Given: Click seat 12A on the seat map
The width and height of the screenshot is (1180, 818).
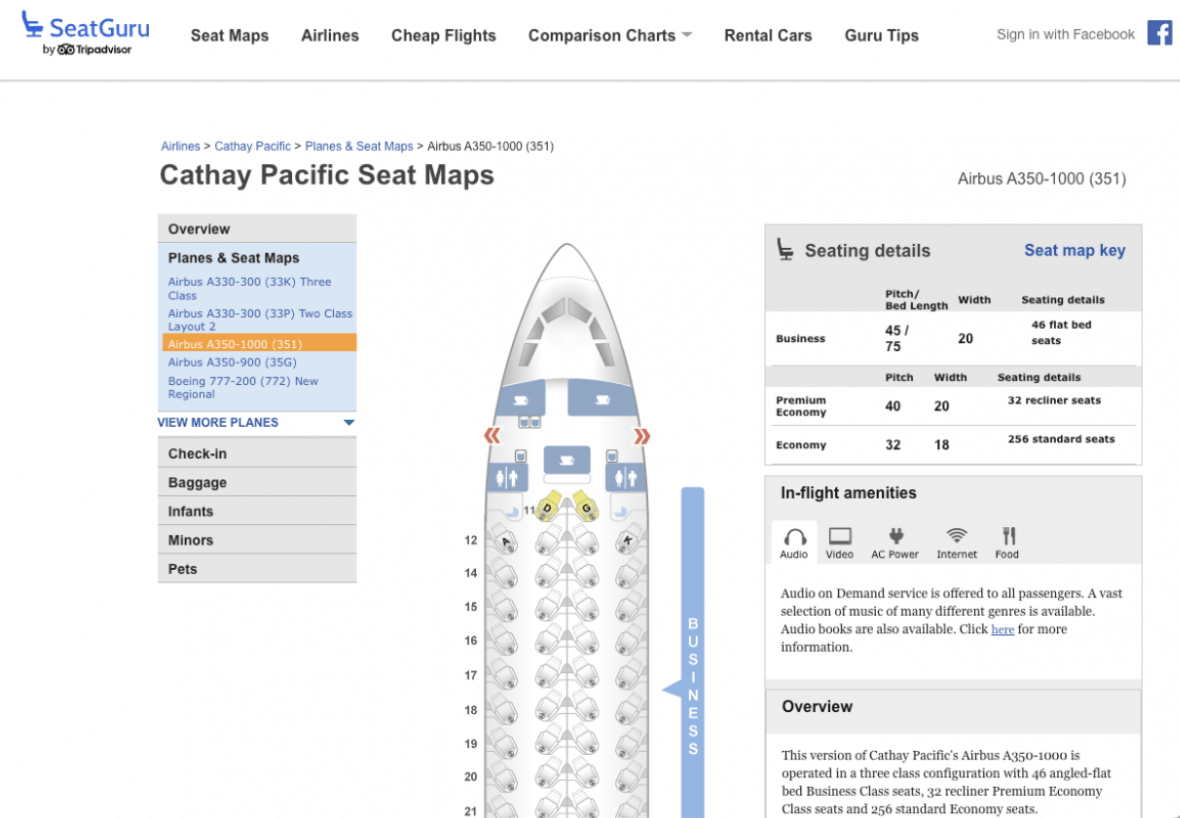Looking at the screenshot, I should click(x=505, y=543).
